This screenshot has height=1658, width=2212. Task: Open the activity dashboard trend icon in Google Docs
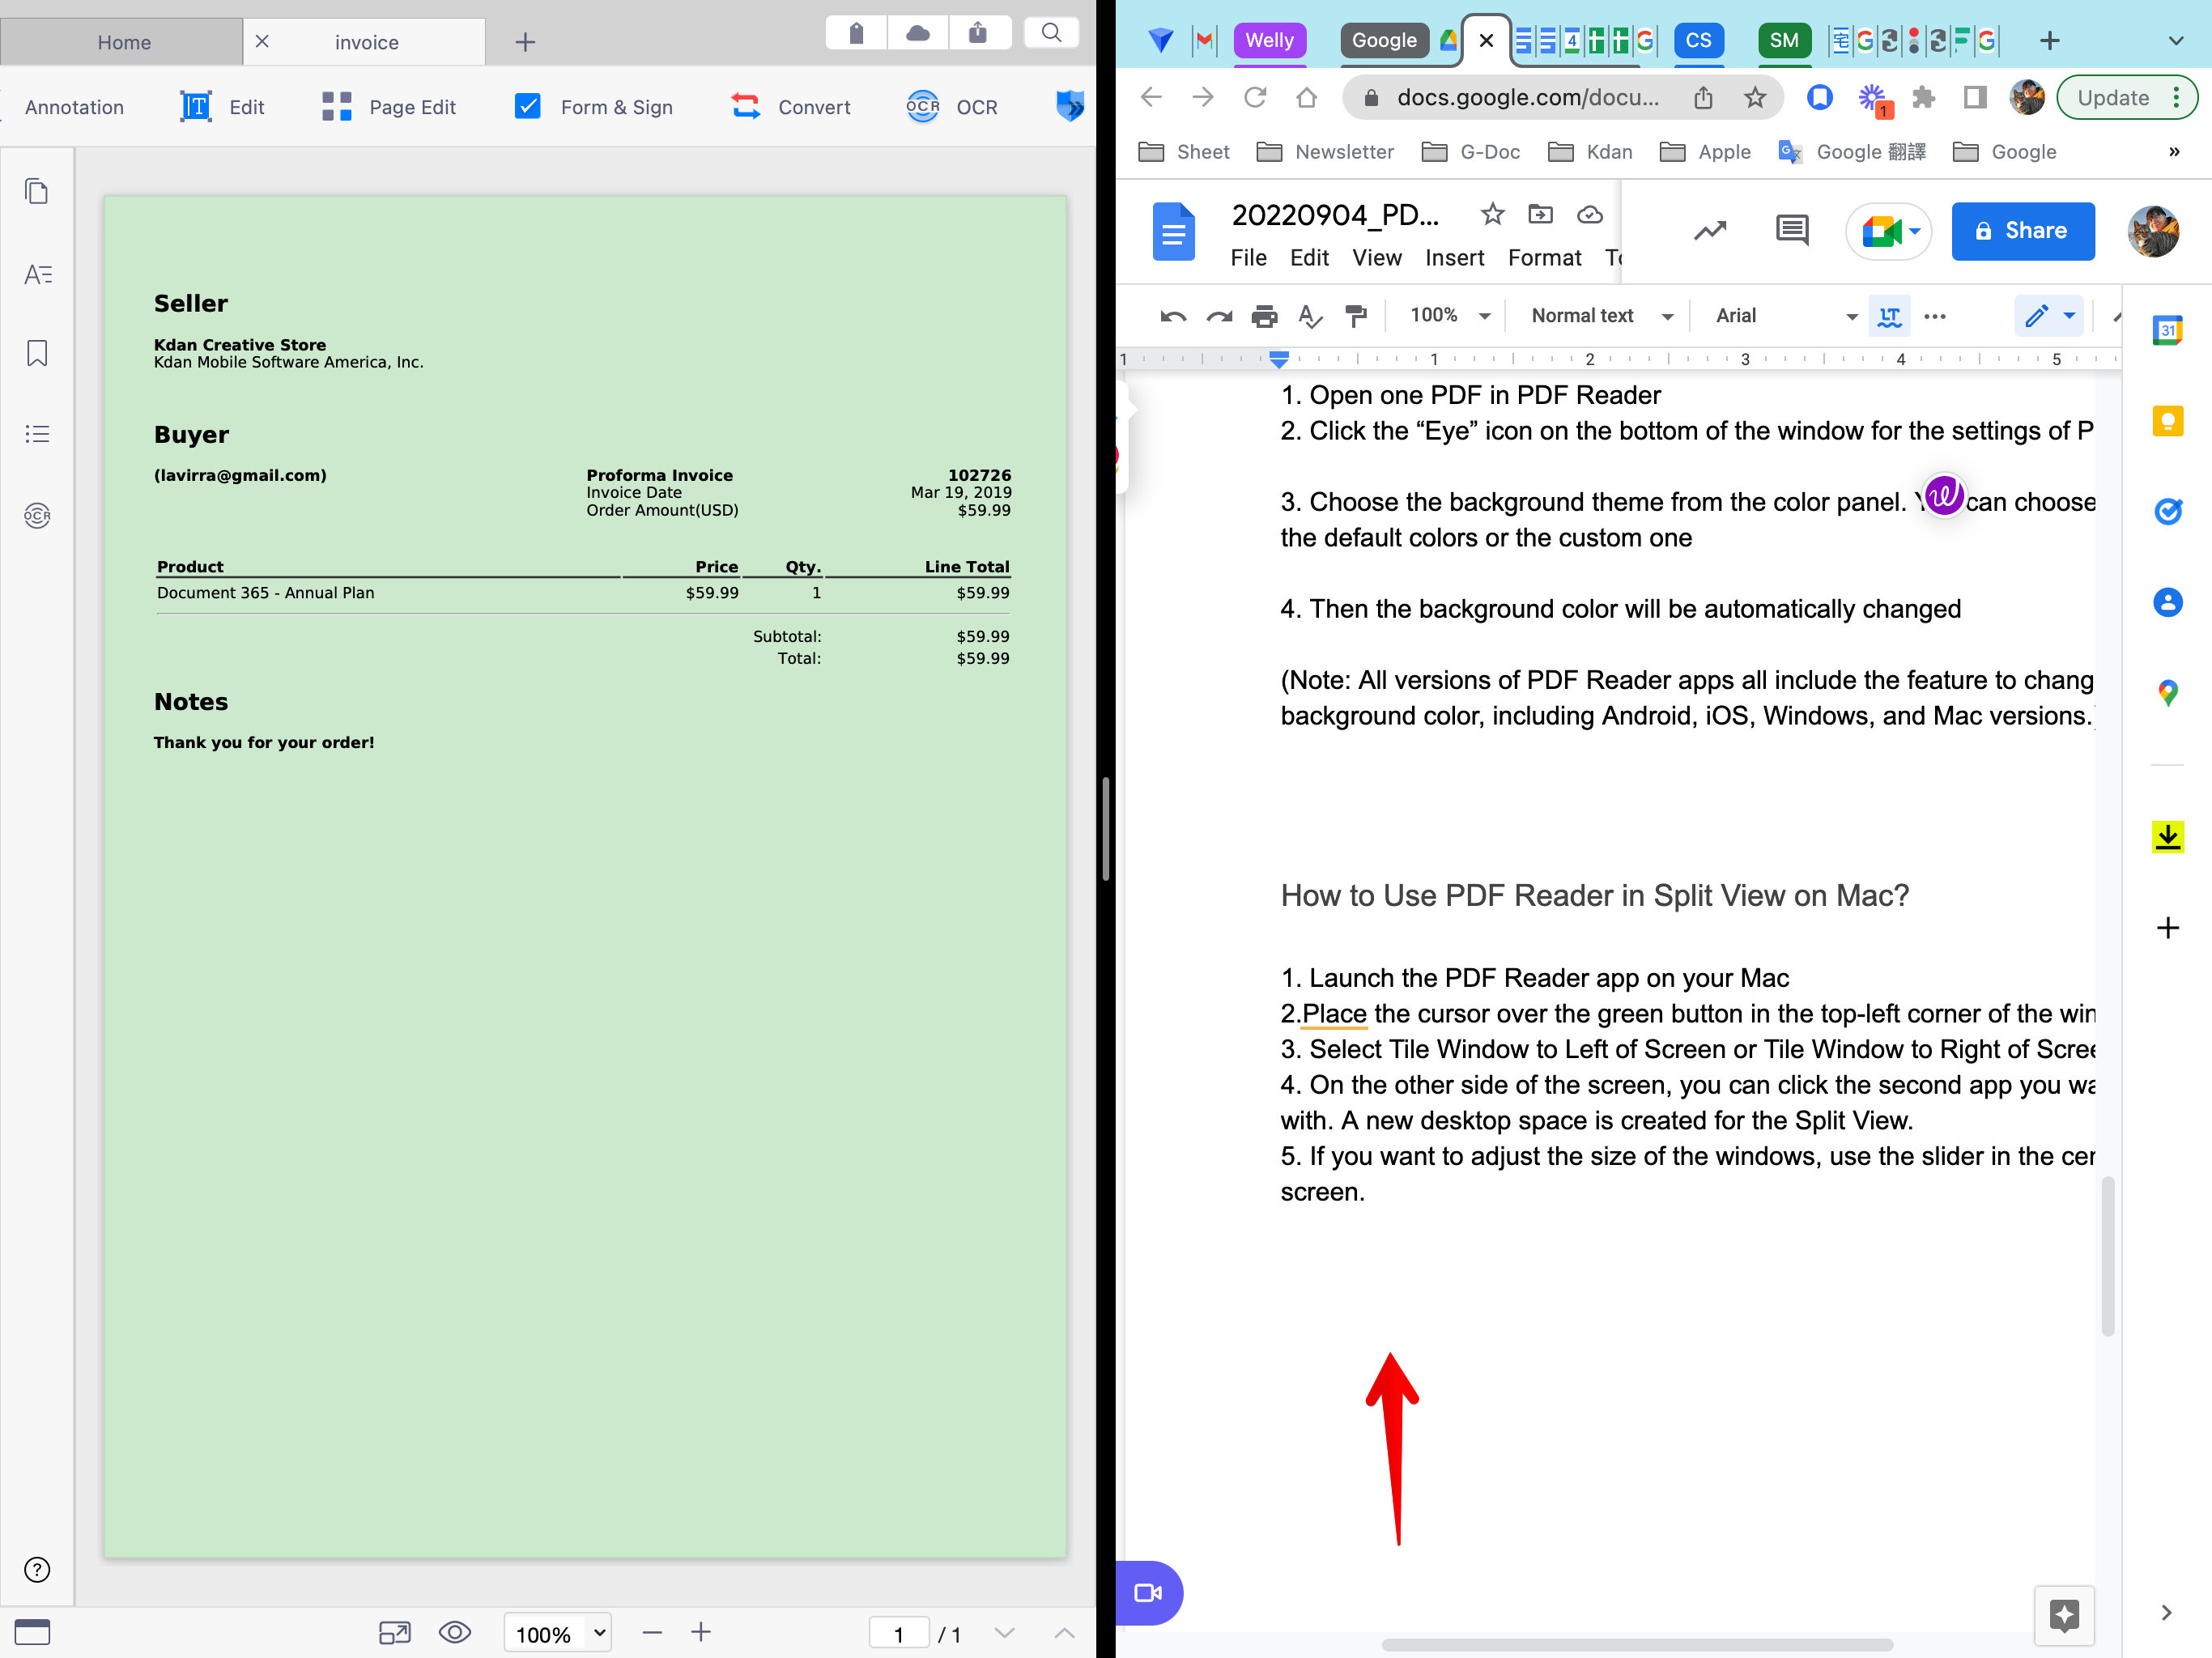point(1710,231)
